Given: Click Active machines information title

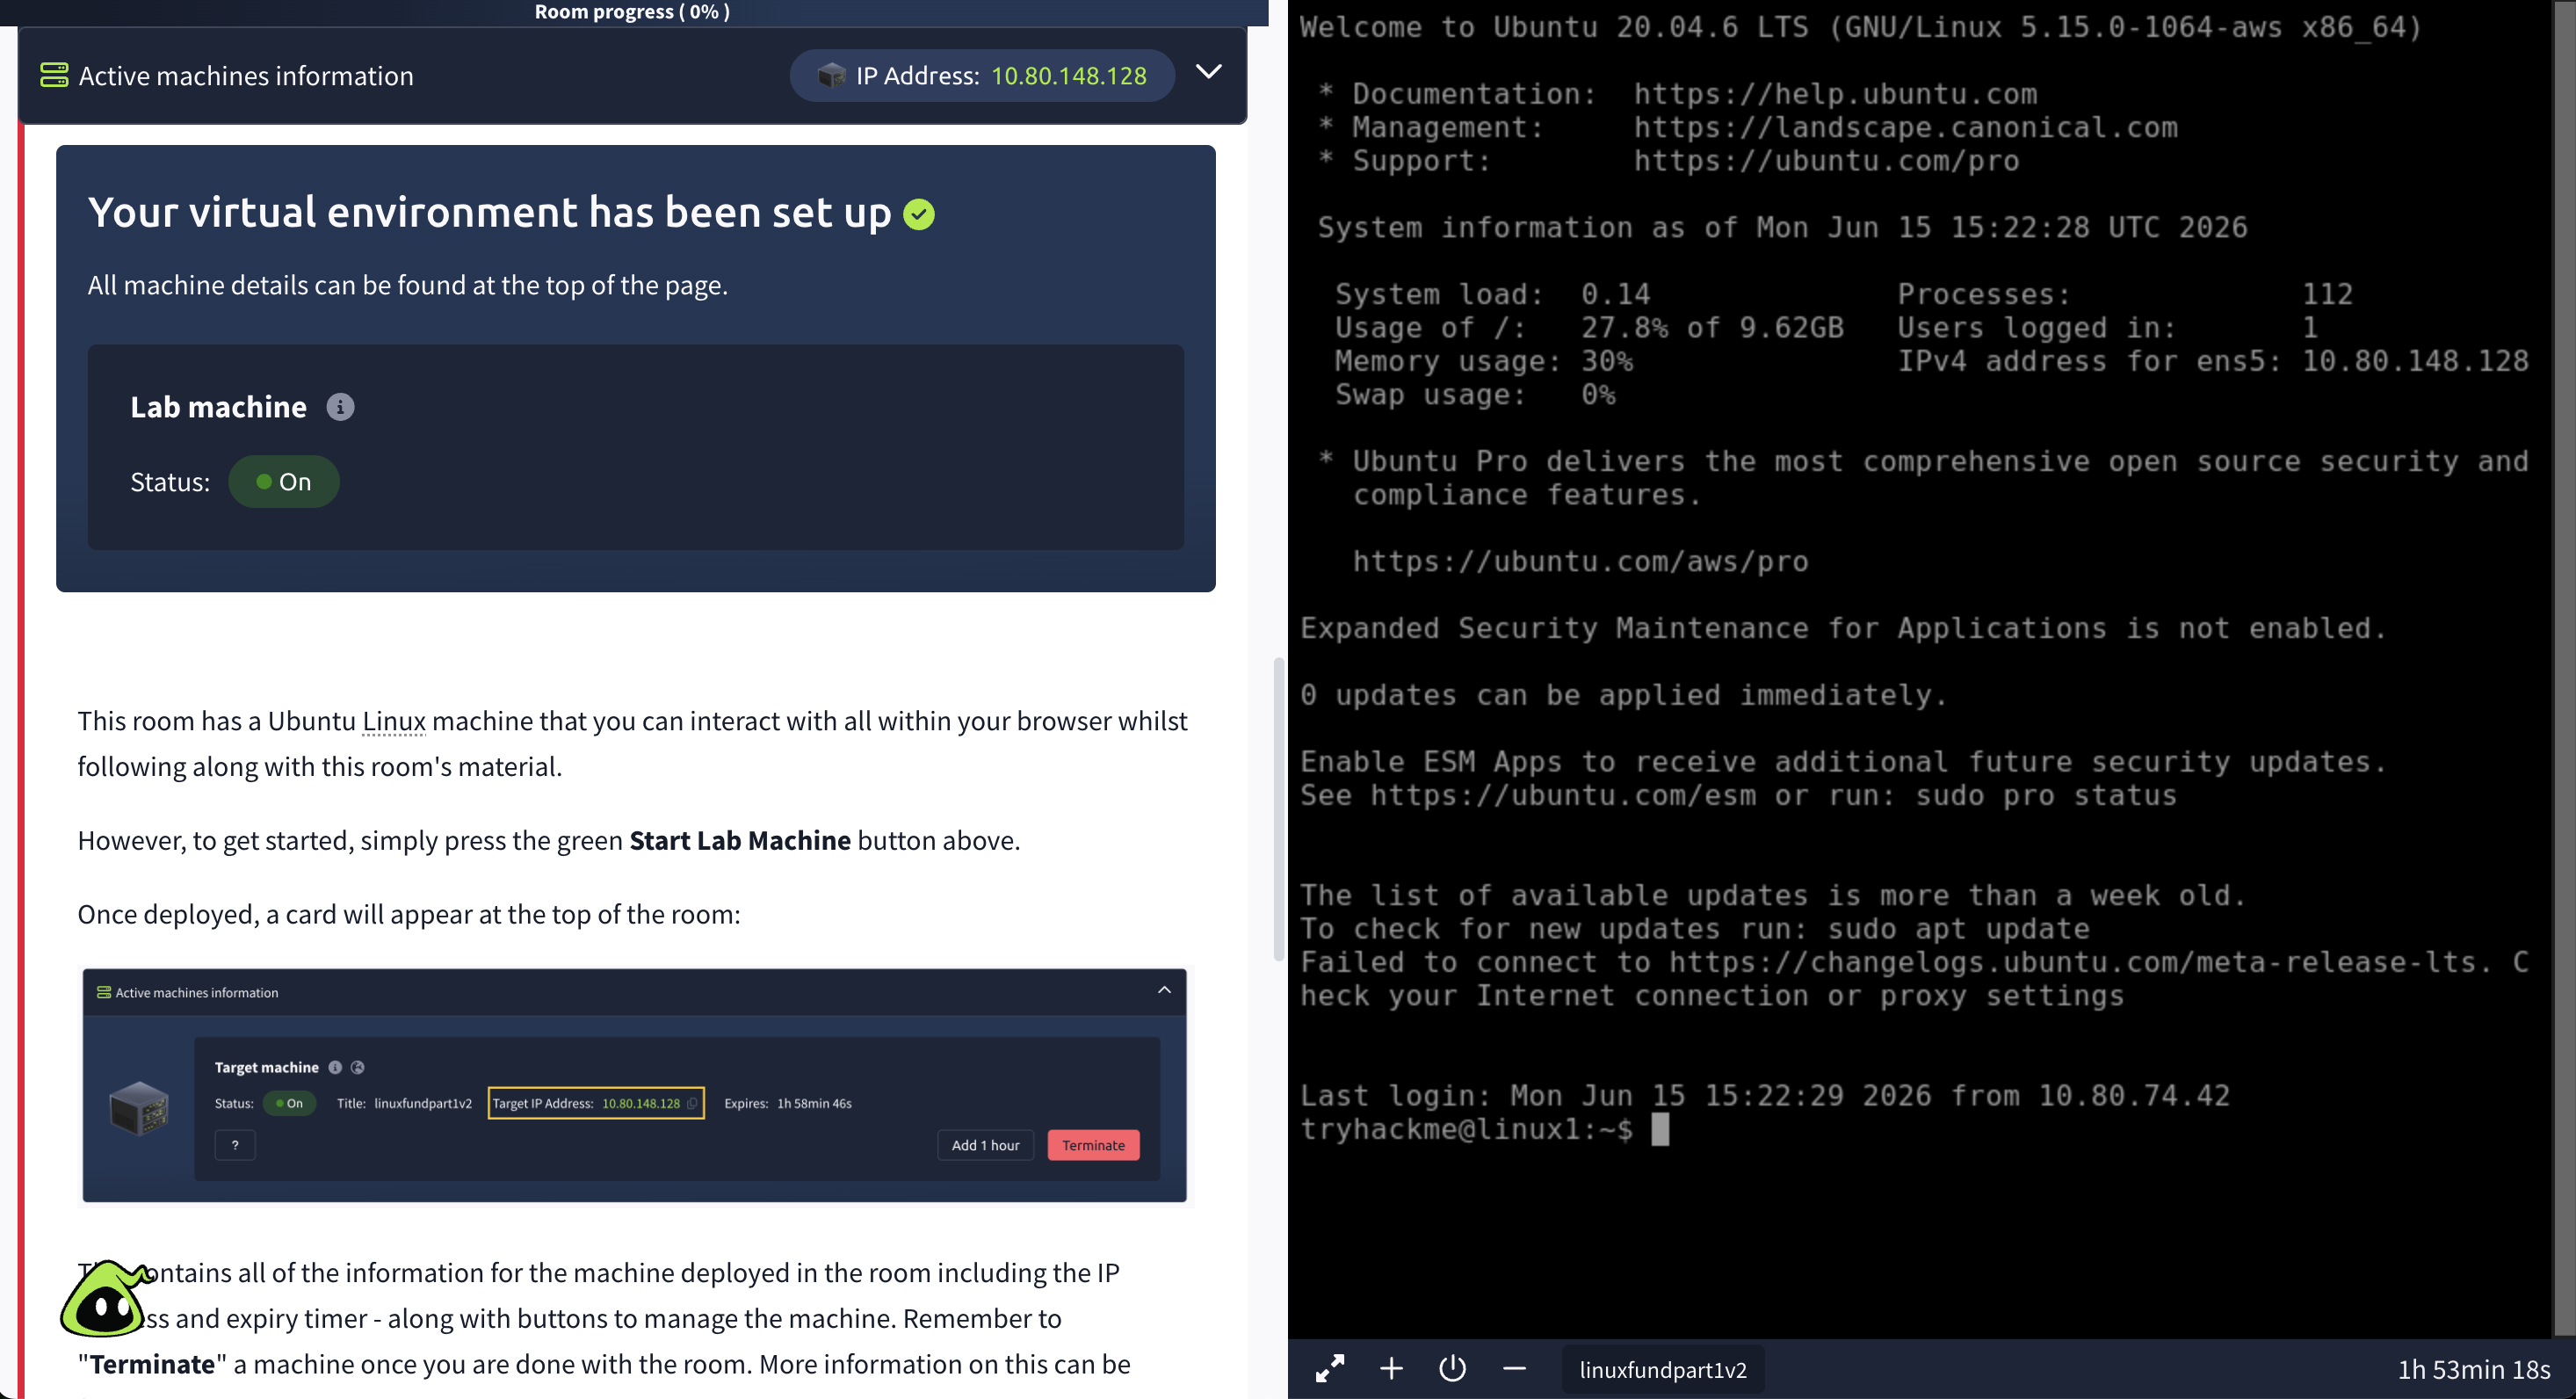Looking at the screenshot, I should click(x=246, y=76).
